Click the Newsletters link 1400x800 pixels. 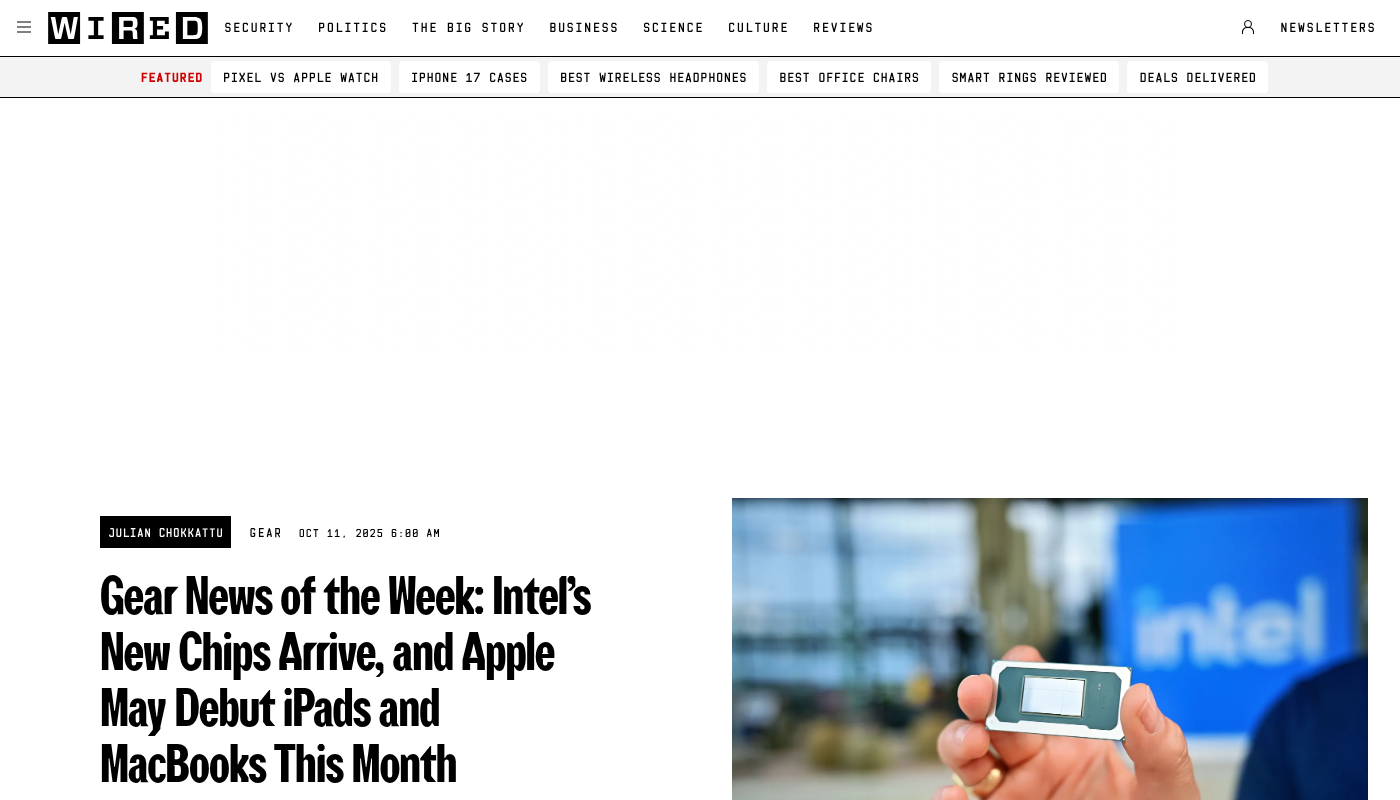point(1328,28)
